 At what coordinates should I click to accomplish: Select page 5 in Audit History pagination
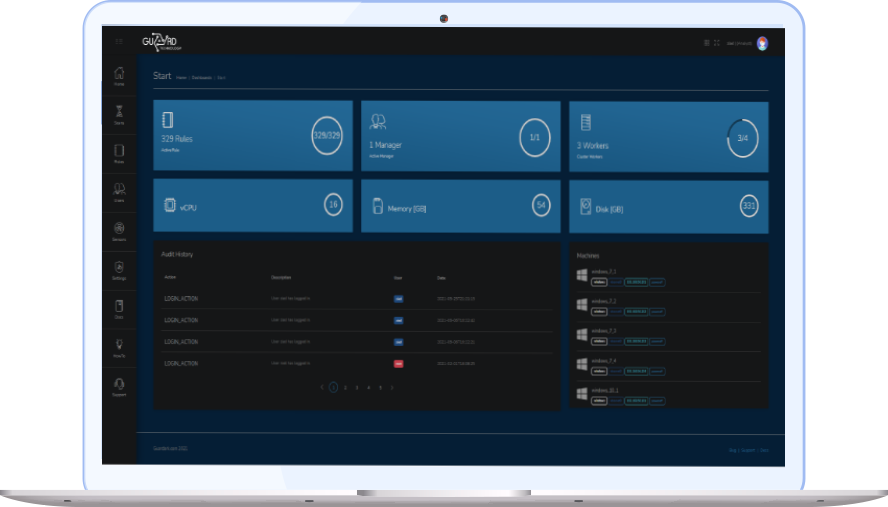[x=380, y=387]
